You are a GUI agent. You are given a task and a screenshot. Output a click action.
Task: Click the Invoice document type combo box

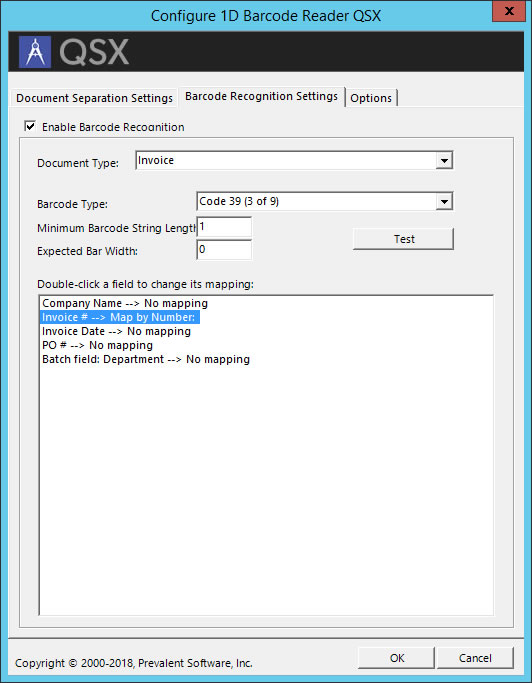[x=294, y=161]
